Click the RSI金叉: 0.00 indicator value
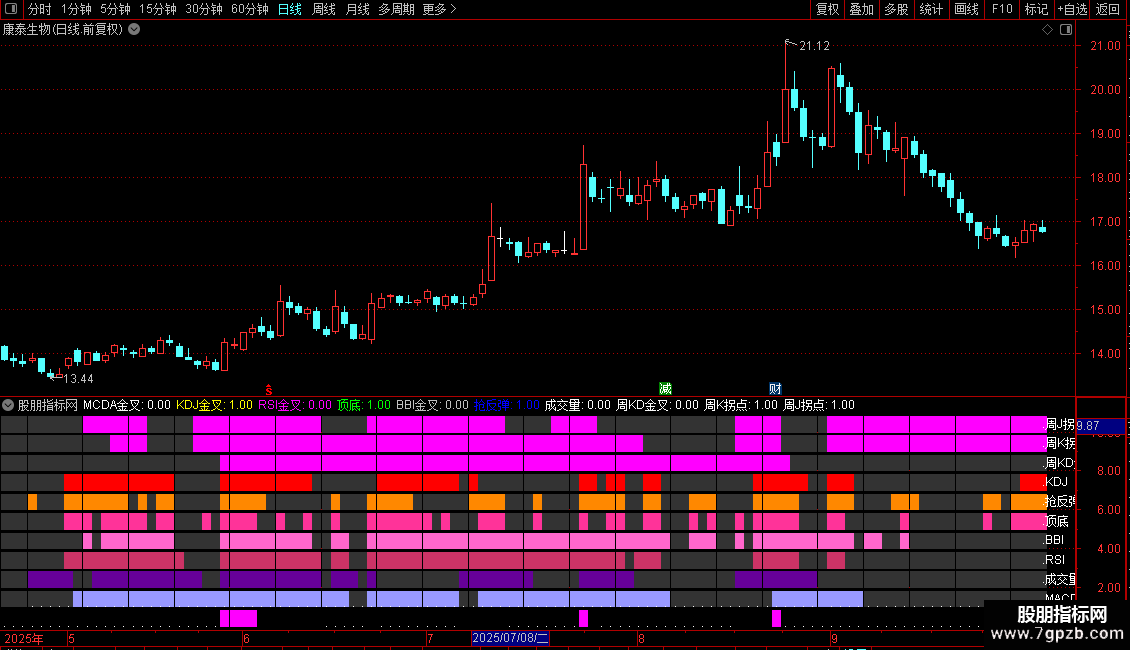The image size is (1130, 650). pyautogui.click(x=295, y=405)
